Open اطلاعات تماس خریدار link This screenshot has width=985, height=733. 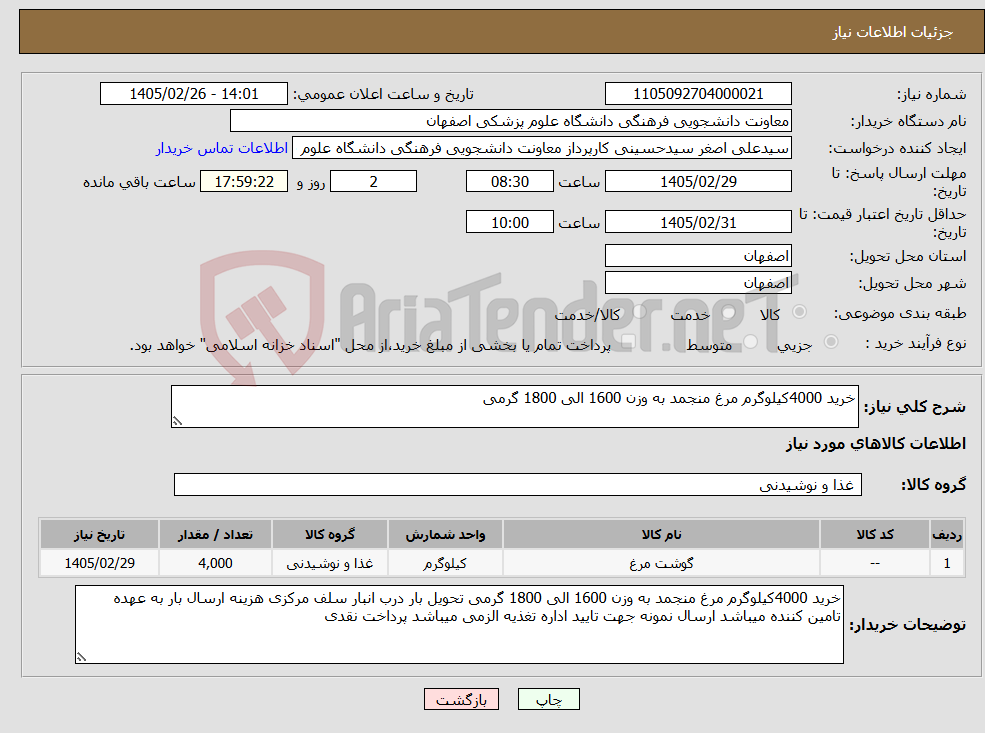point(222,148)
